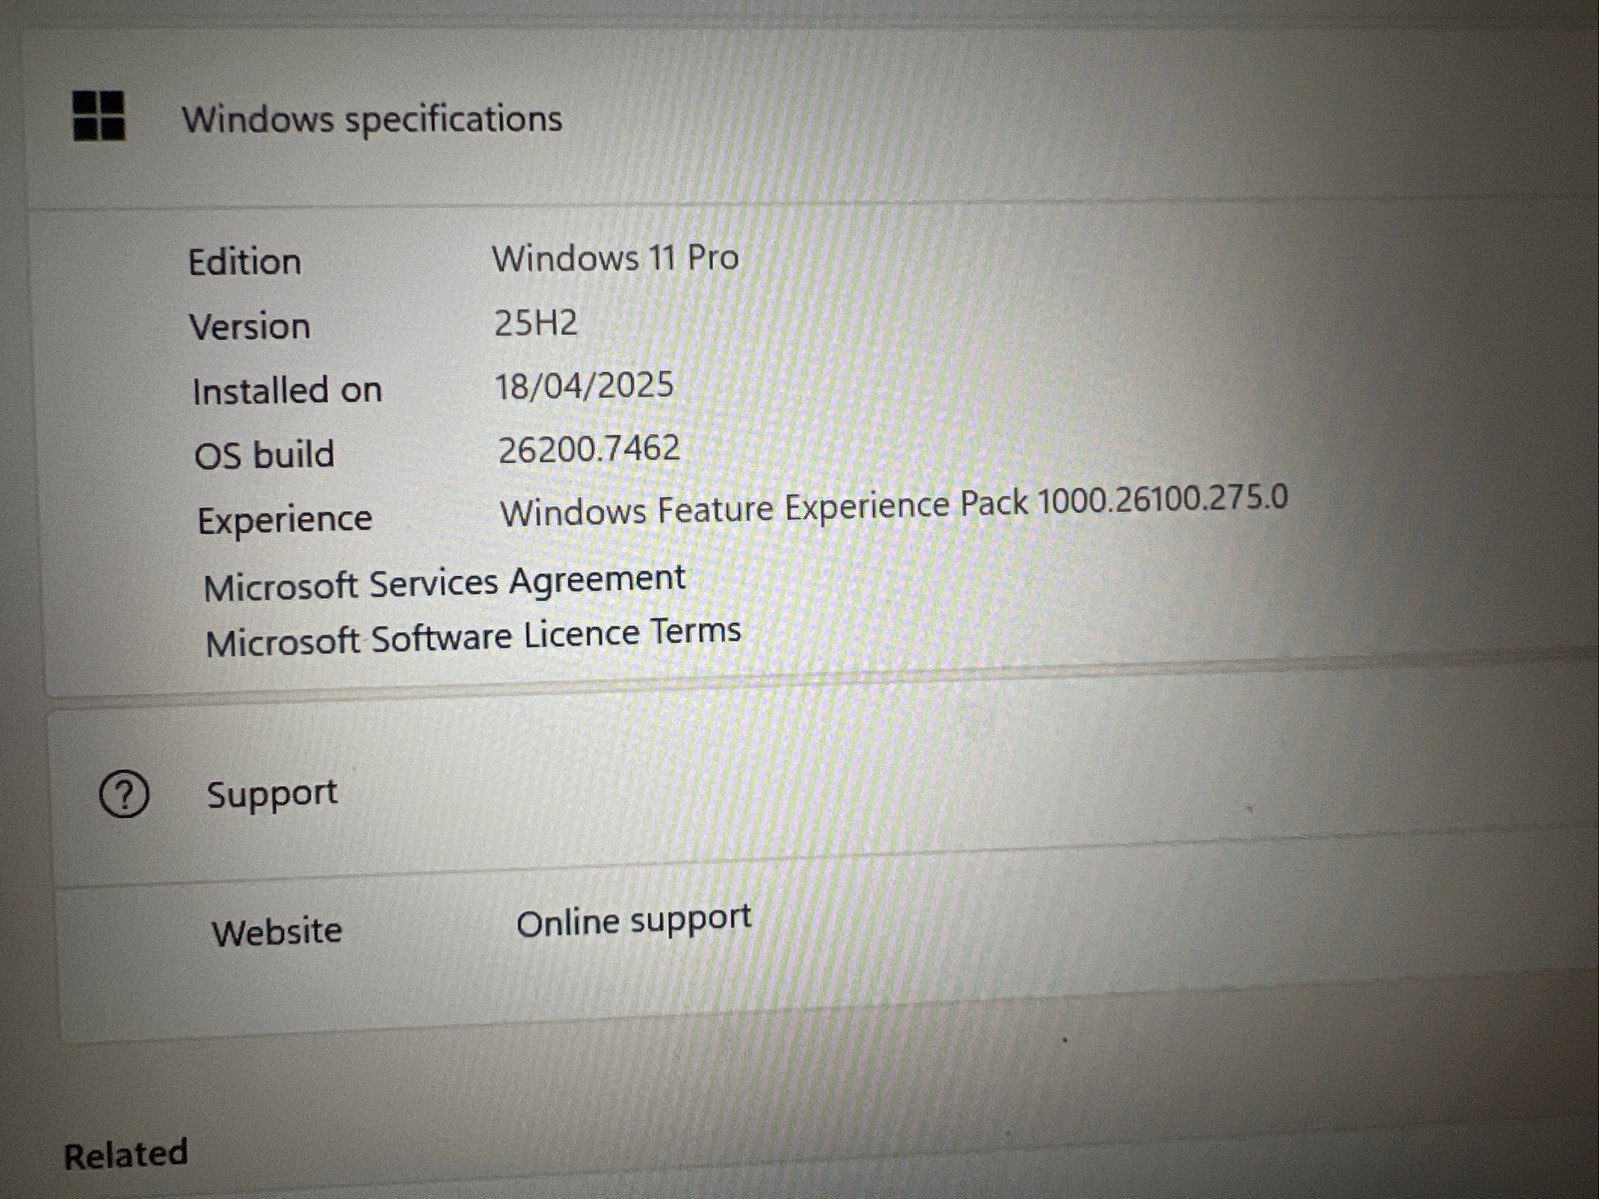Select the Version value 25H2
The image size is (1599, 1199).
coord(536,323)
